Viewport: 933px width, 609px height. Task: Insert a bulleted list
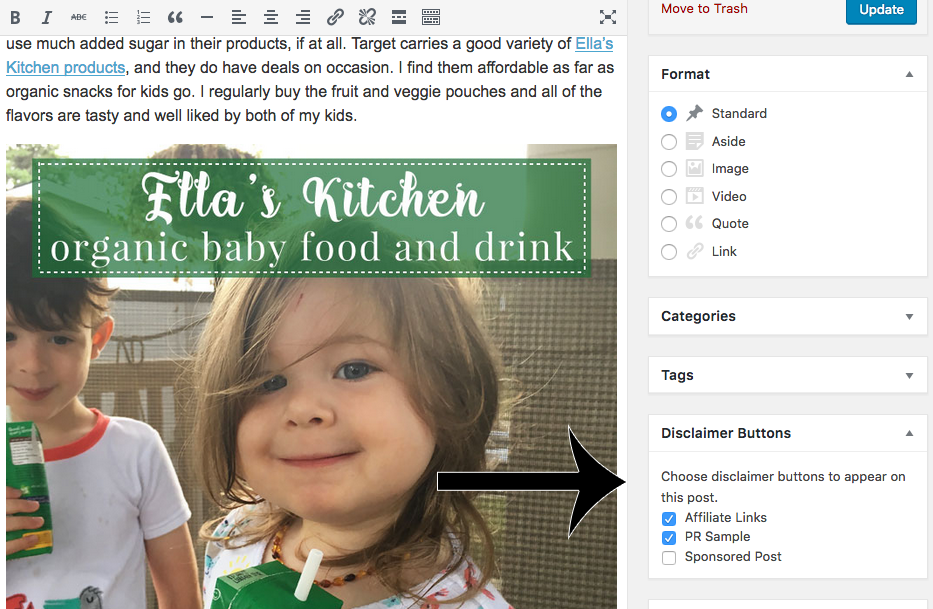click(x=111, y=17)
